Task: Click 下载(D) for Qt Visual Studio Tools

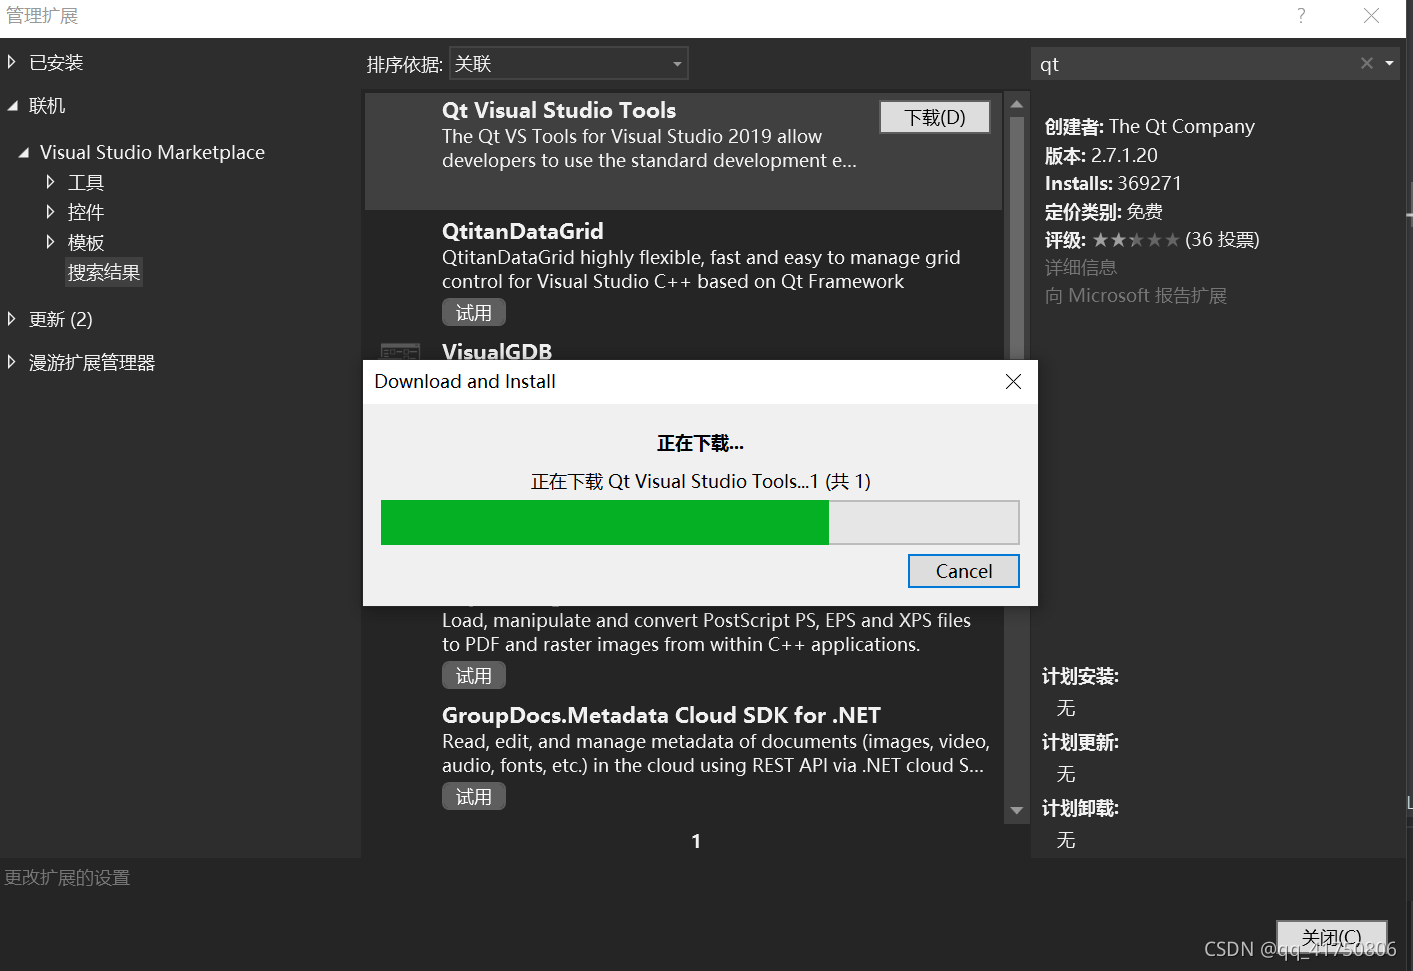Action: 935,117
